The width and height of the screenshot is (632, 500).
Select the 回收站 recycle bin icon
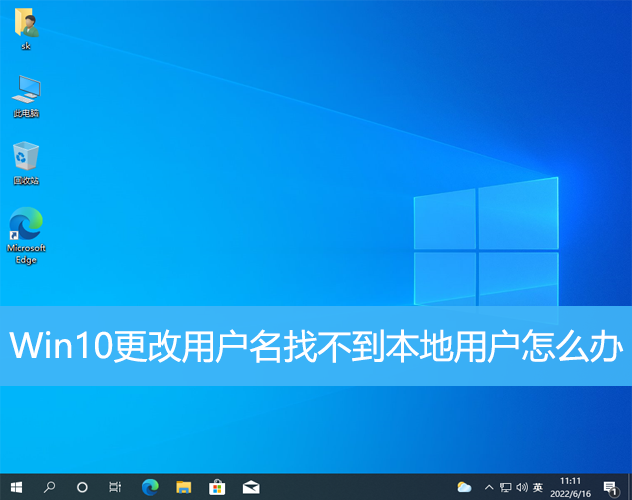point(26,161)
